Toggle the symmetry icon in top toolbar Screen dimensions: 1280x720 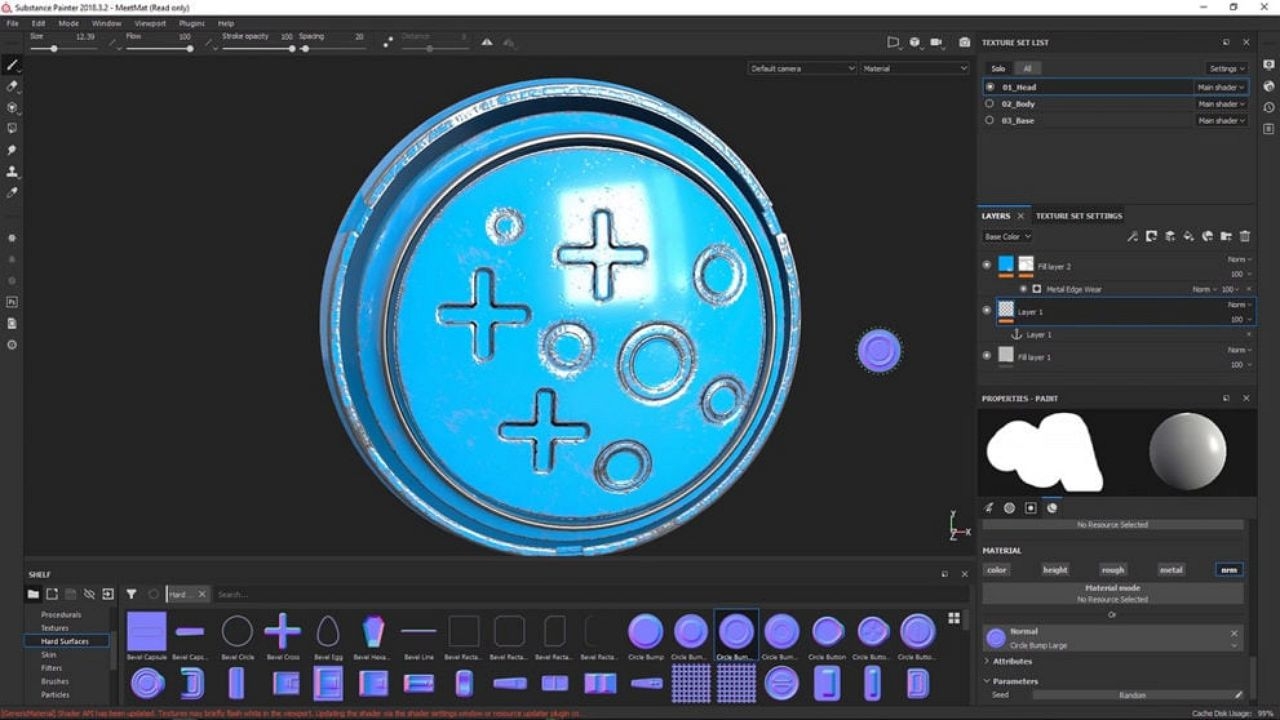click(487, 42)
